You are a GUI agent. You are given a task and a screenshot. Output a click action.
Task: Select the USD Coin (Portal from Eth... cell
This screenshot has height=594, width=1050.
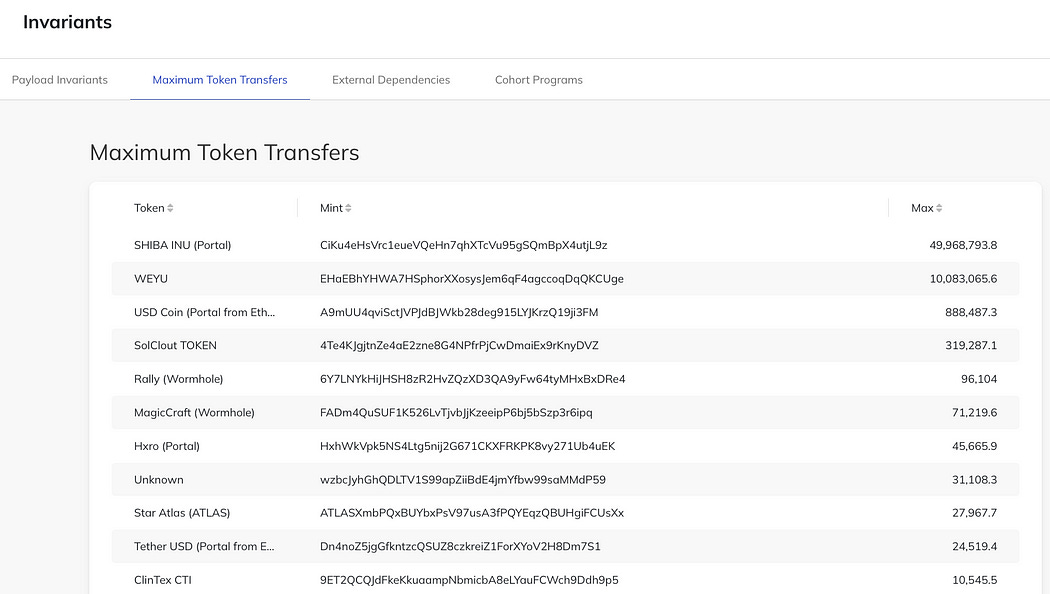[204, 312]
